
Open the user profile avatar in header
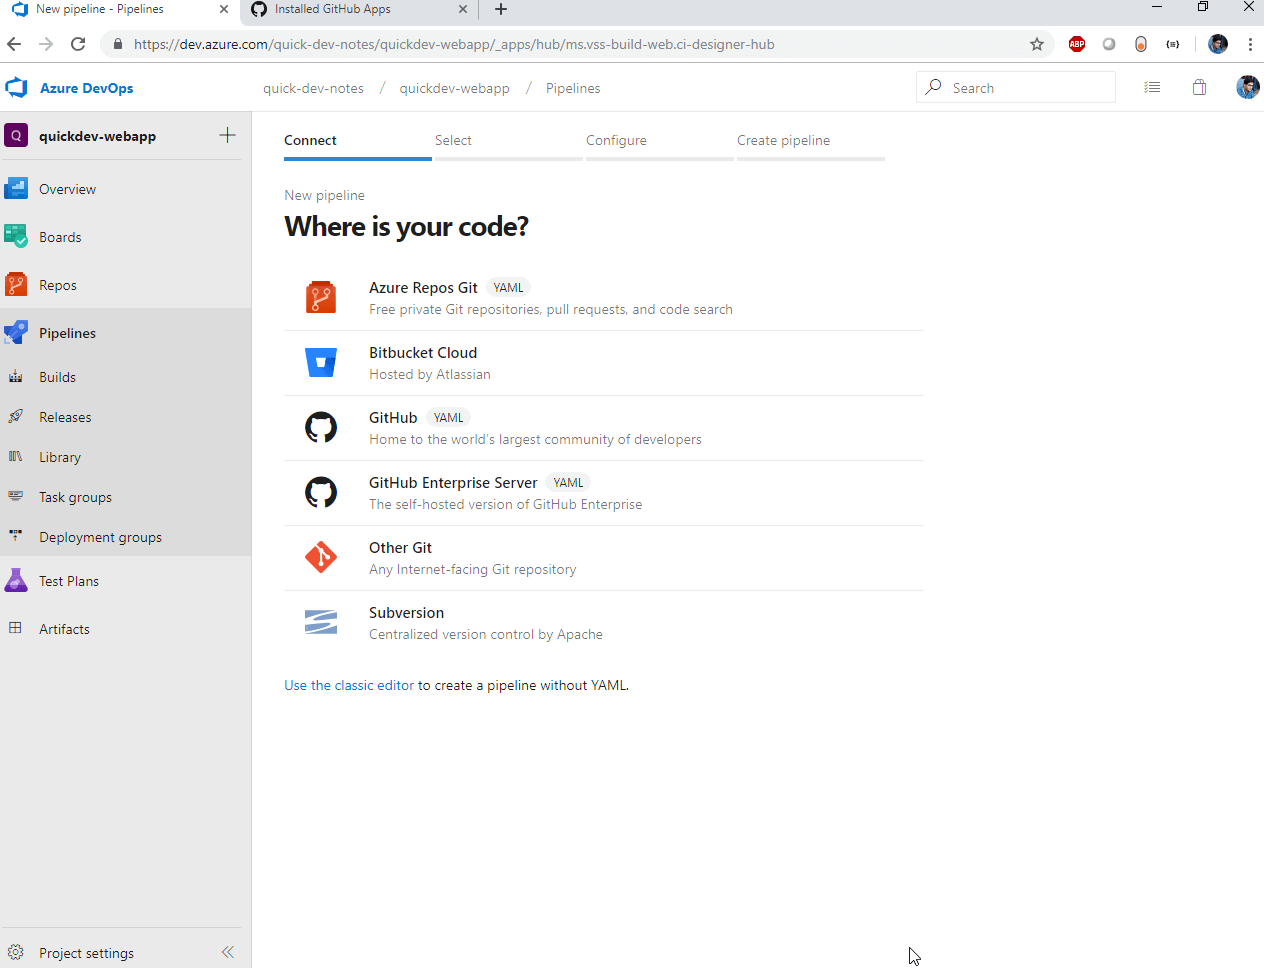[1247, 87]
